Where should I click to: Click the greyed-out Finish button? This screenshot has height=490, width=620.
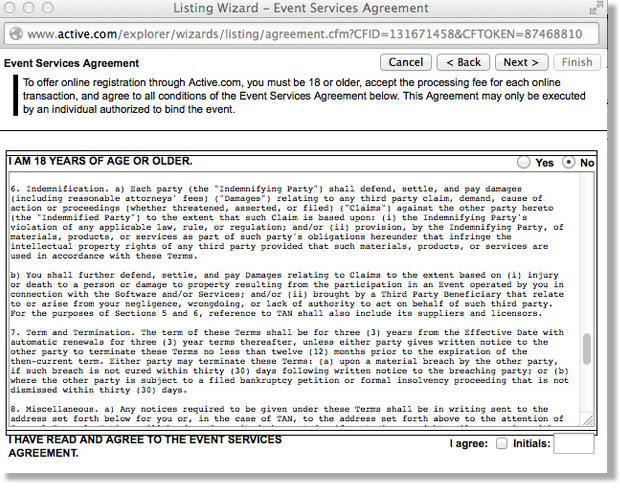coord(577,62)
